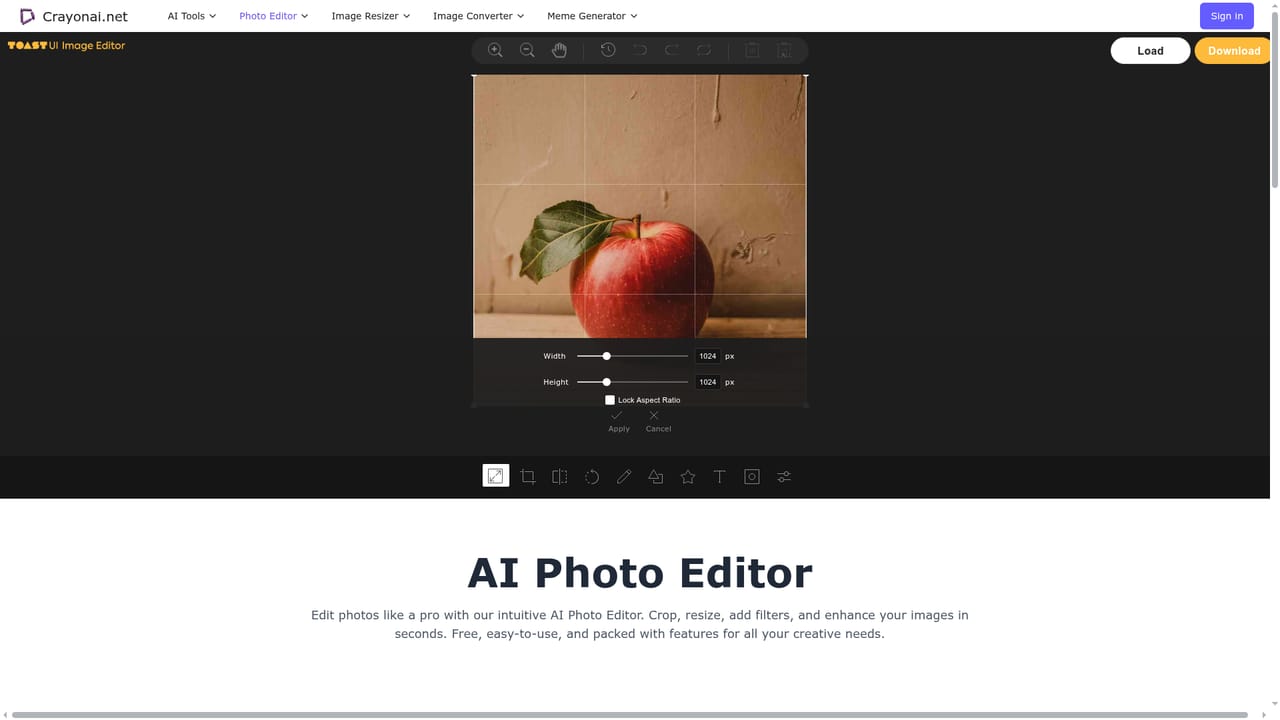Click the Width value input field
This screenshot has width=1280, height=720.
tap(707, 356)
